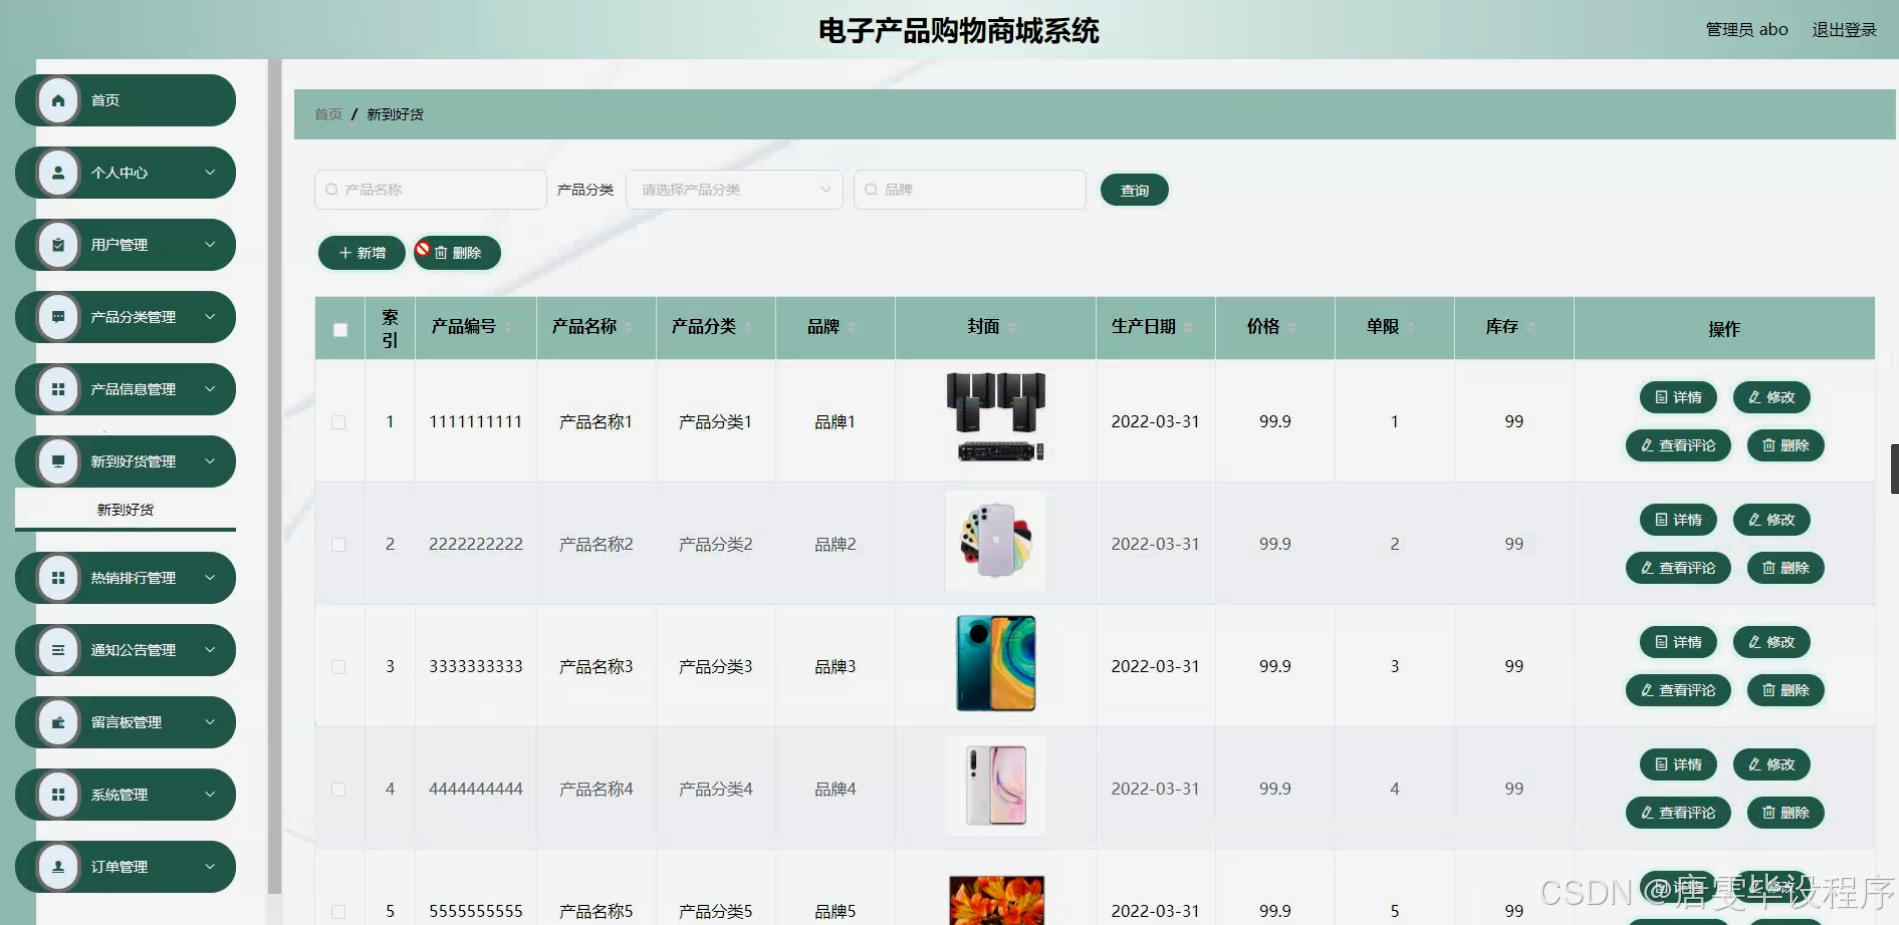Click 修改 for 产品名称2 row
The width and height of the screenshot is (1899, 925).
click(1771, 520)
